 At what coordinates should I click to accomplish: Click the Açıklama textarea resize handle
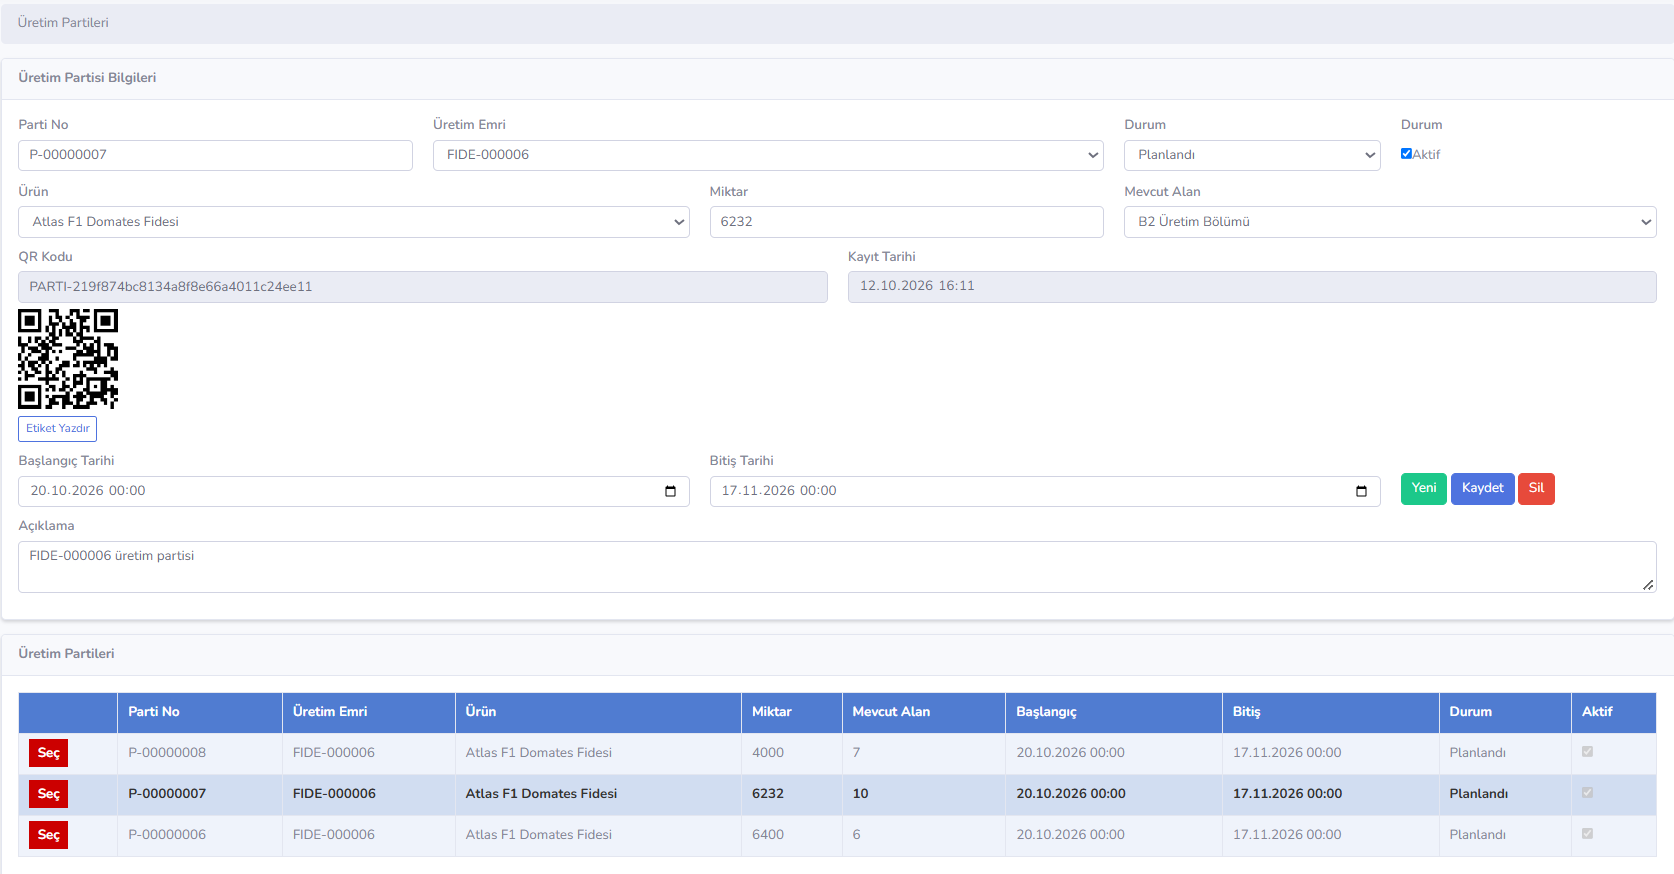pos(1648,585)
